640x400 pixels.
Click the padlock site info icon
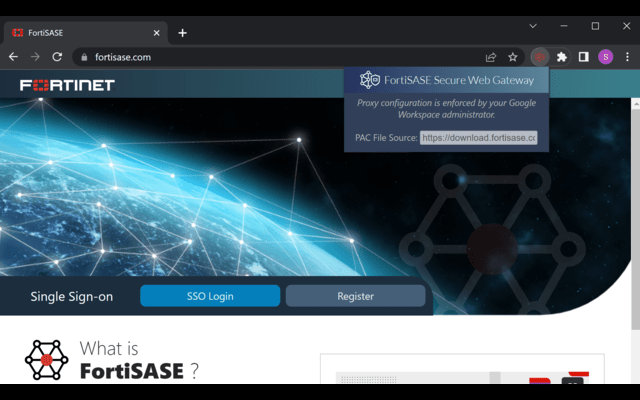click(x=84, y=57)
